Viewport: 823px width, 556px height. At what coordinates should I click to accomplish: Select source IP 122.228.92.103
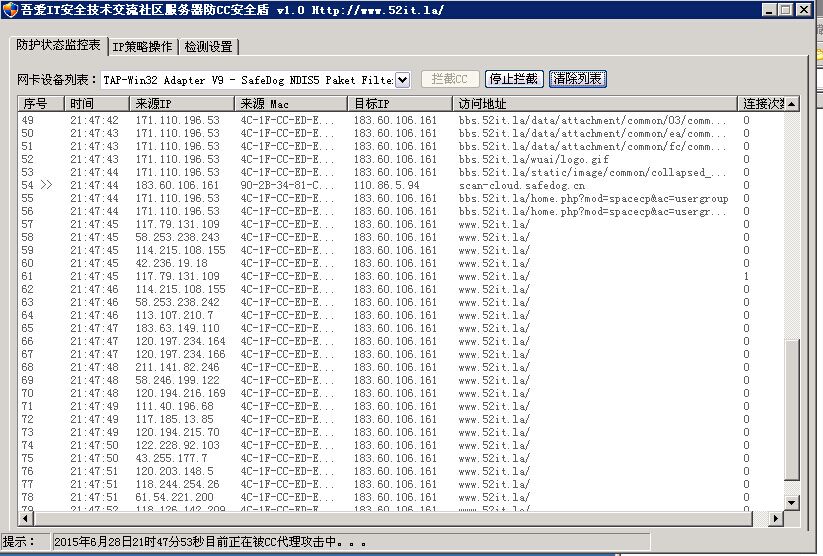(x=177, y=445)
